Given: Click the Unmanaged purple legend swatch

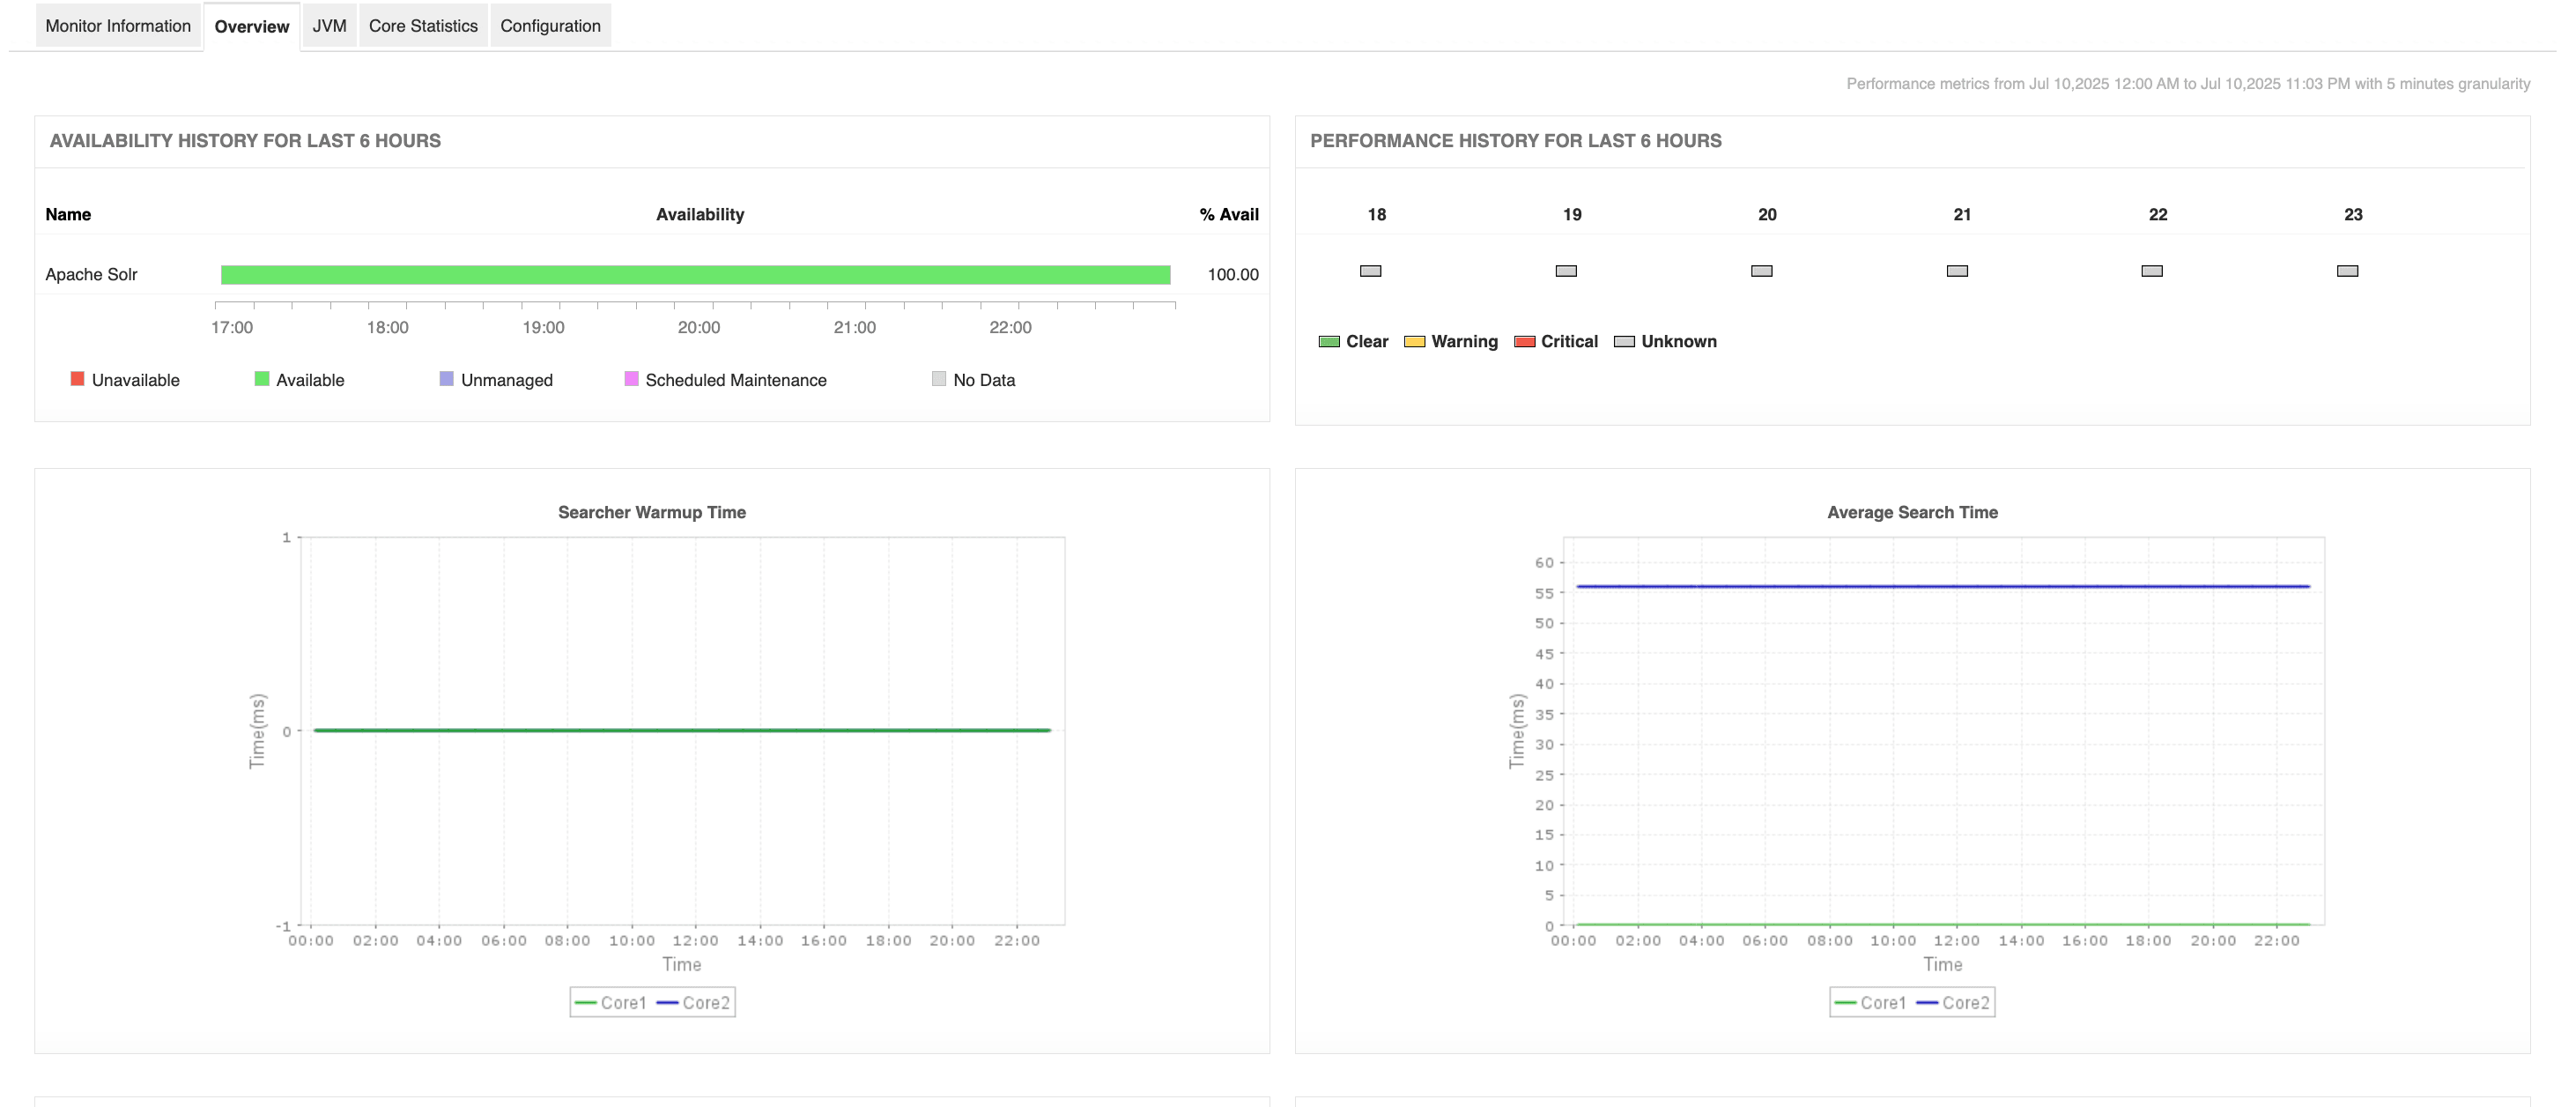Looking at the screenshot, I should (446, 379).
